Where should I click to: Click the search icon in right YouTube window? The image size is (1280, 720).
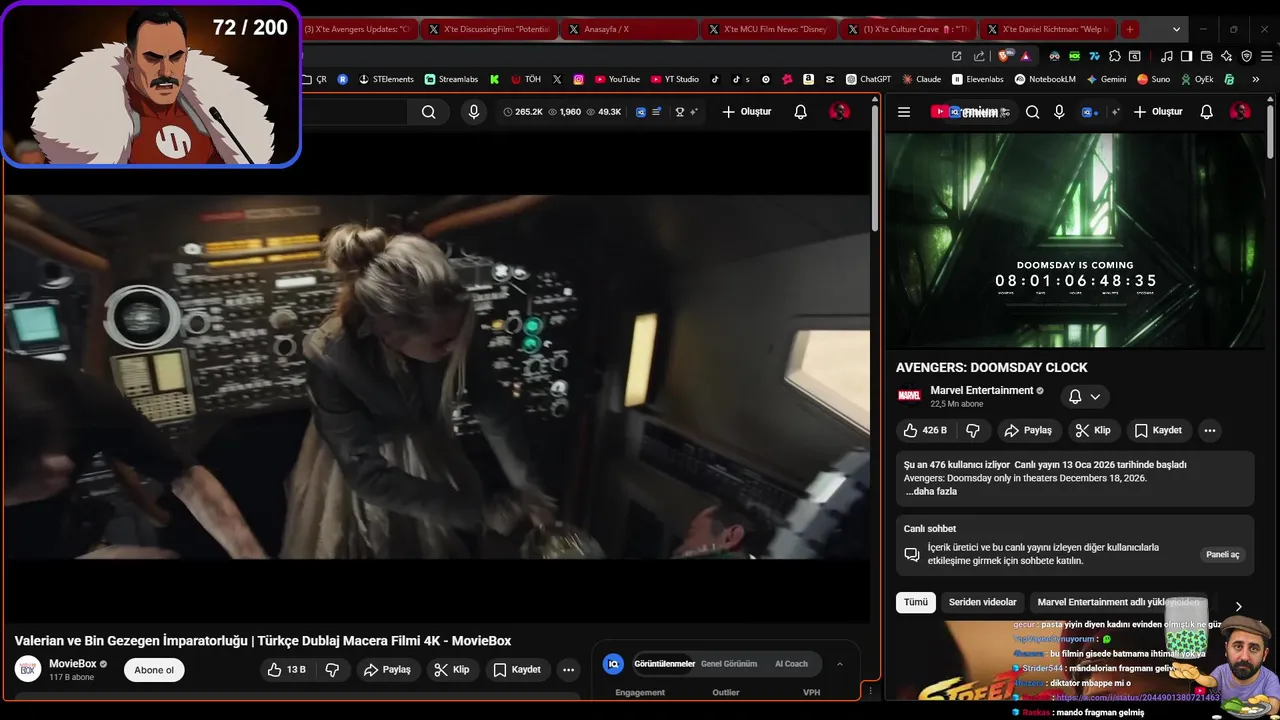click(x=1032, y=112)
